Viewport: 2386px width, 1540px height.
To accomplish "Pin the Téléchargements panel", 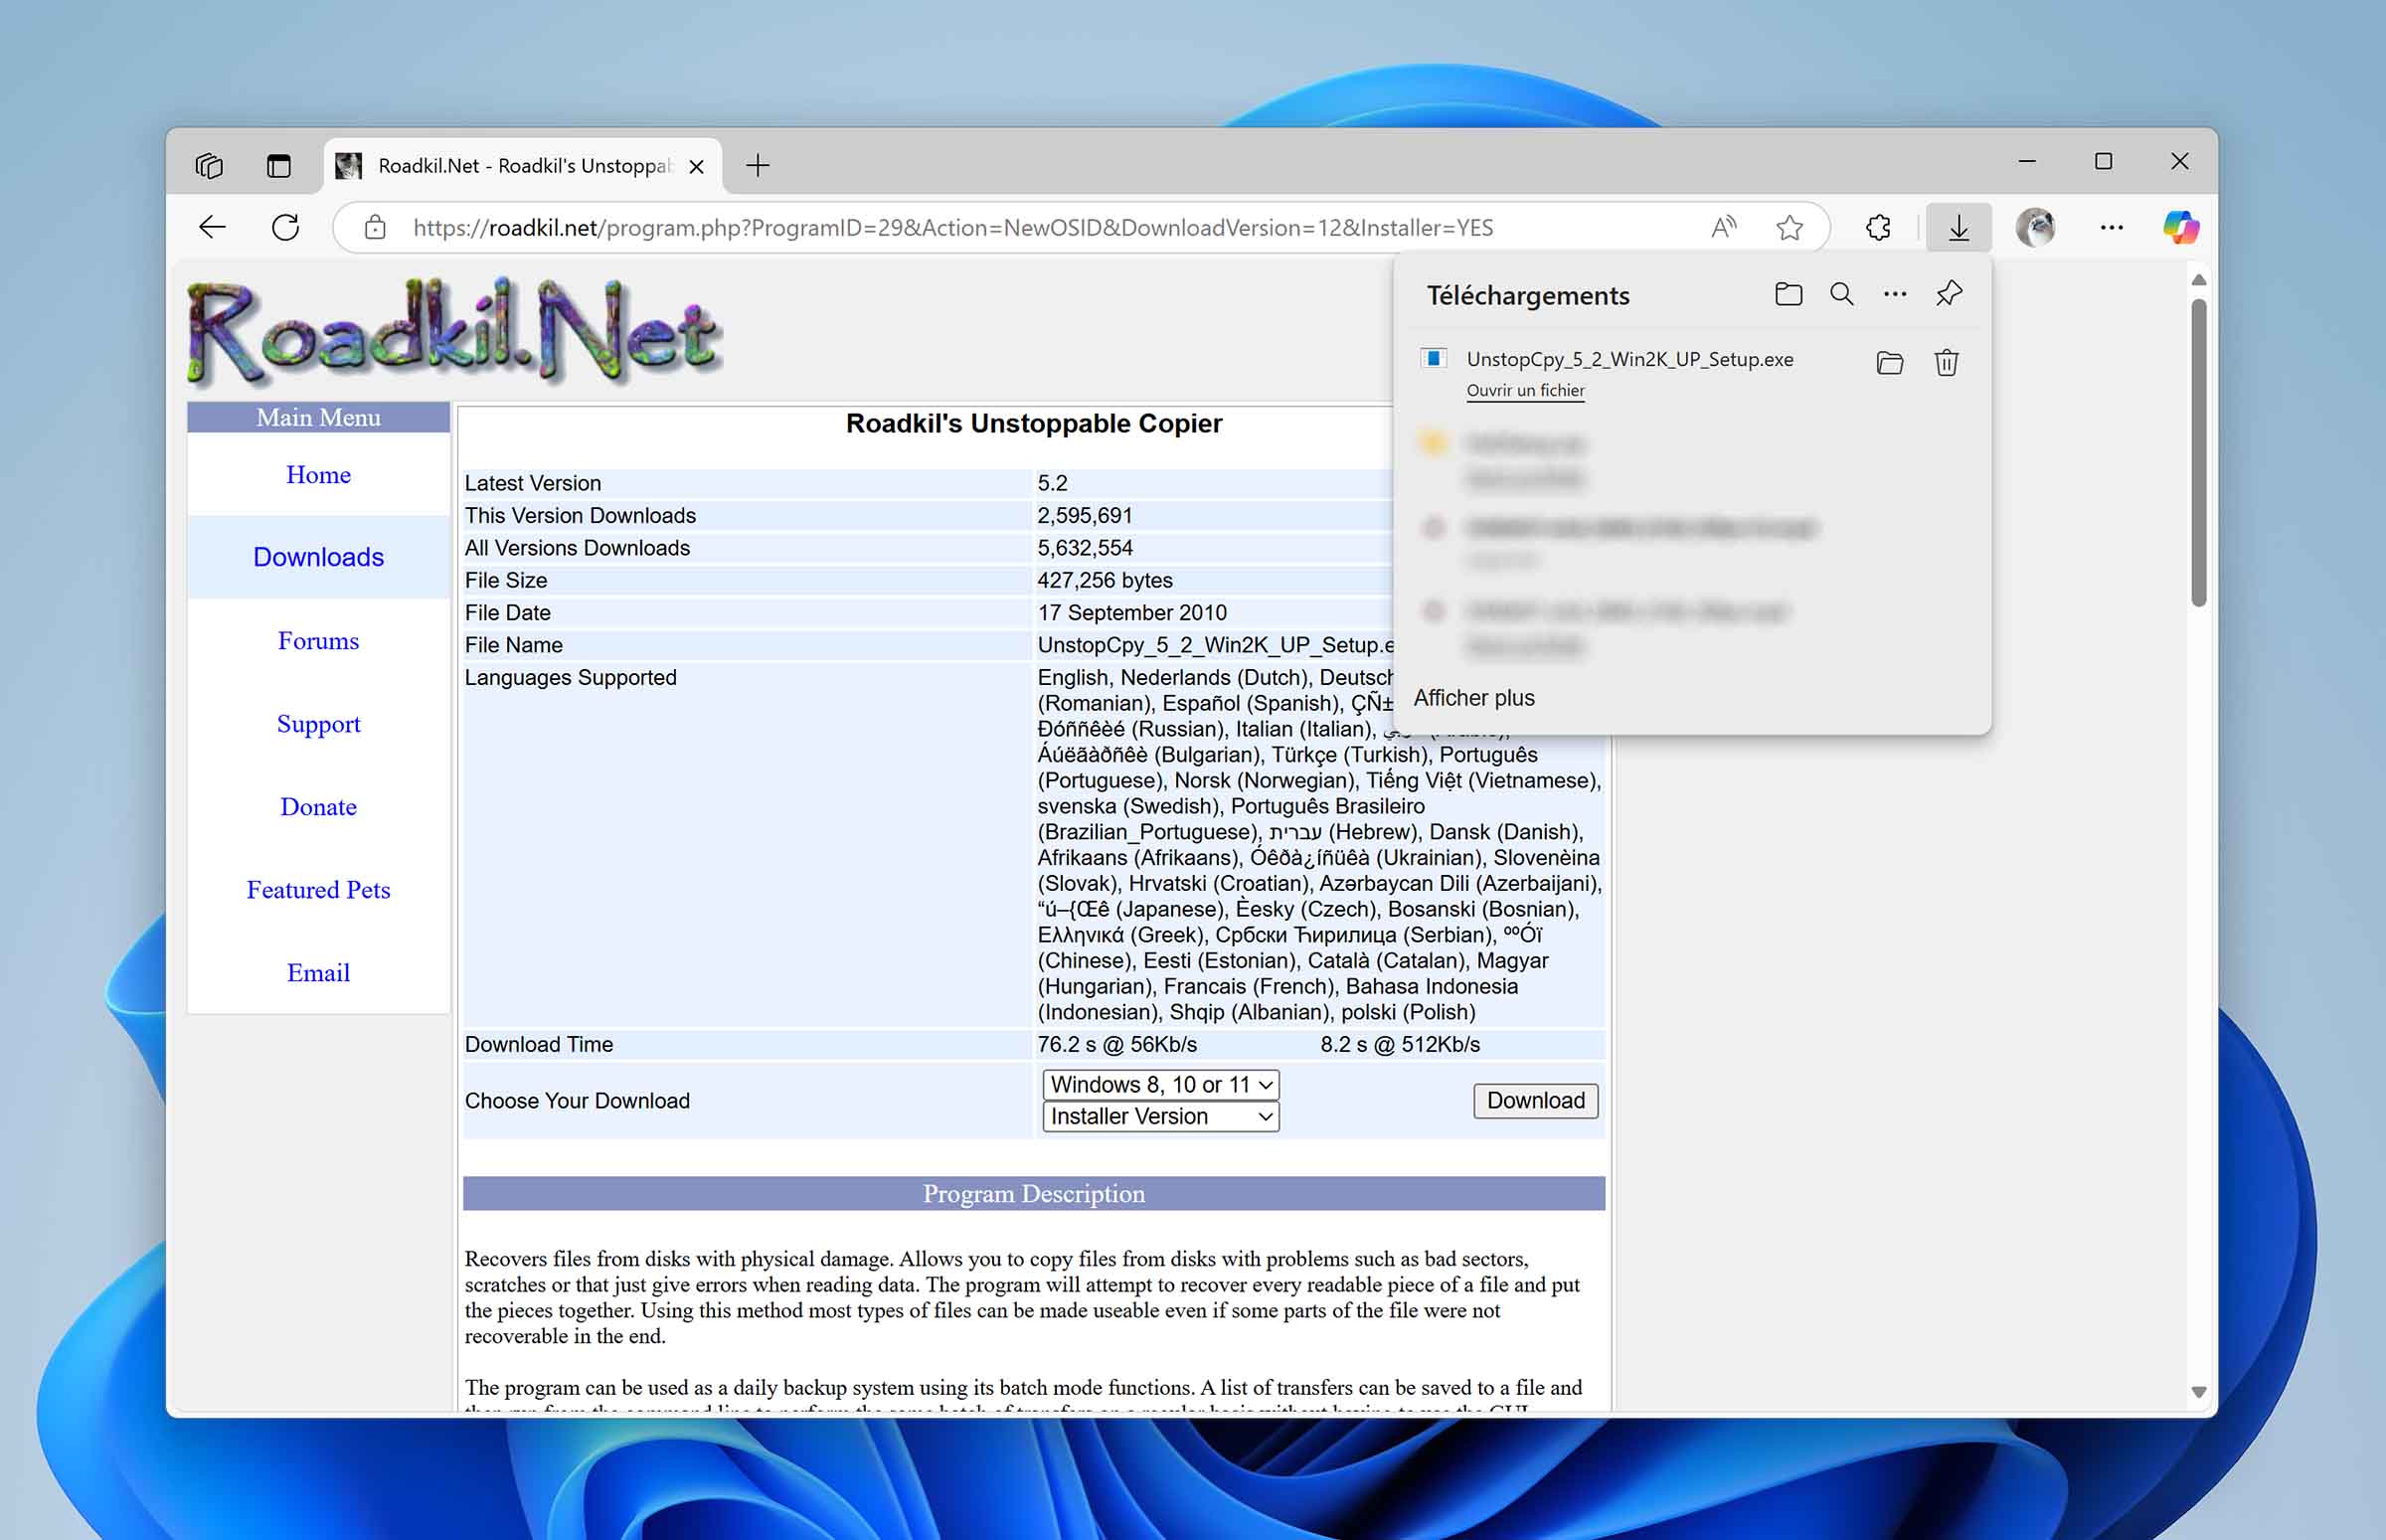I will click(1949, 294).
